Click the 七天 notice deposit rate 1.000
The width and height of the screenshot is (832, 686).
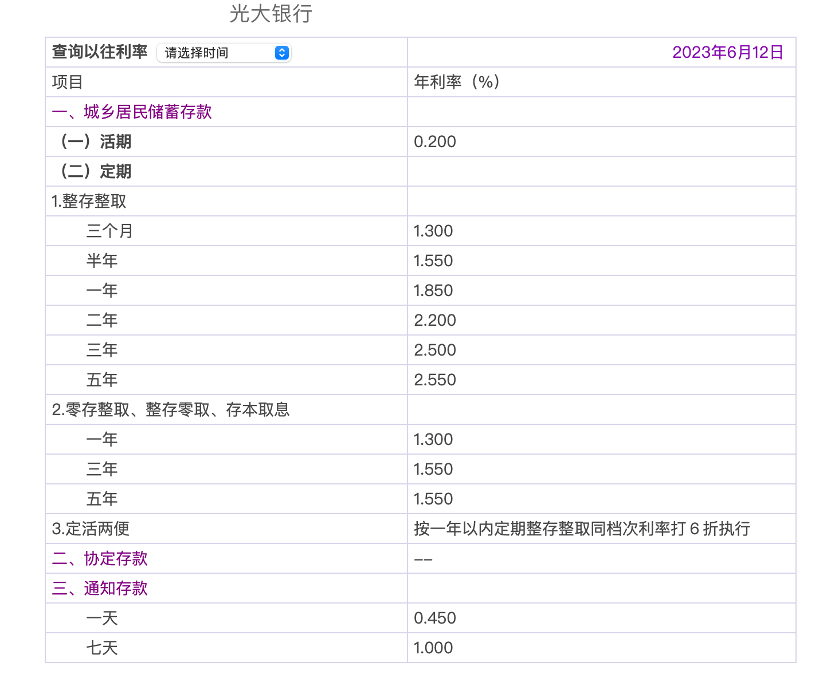click(433, 648)
